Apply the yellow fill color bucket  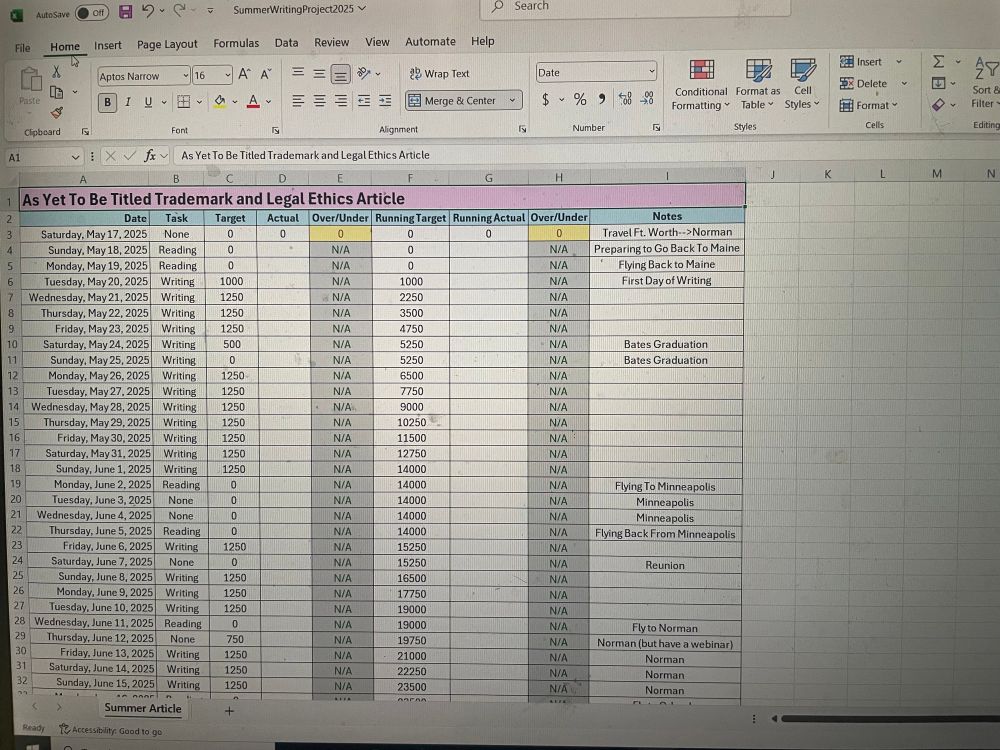tap(220, 101)
